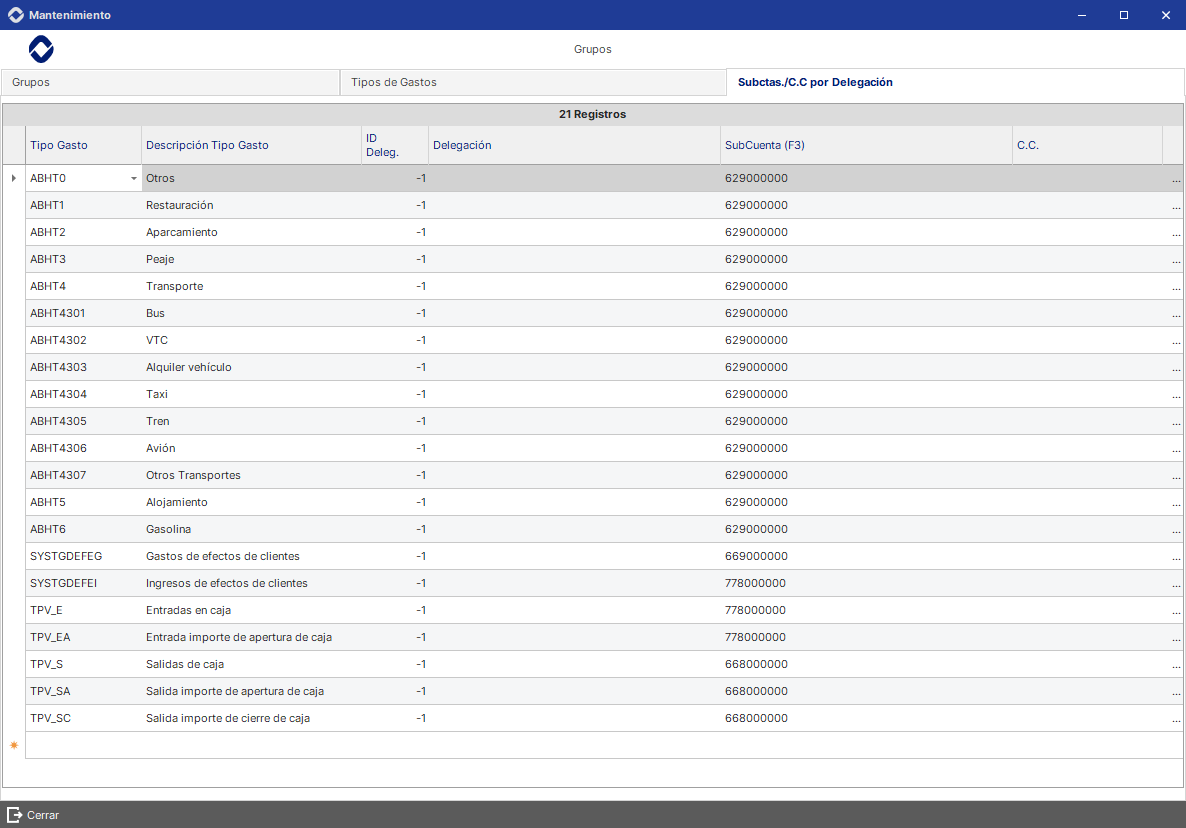The height and width of the screenshot is (828, 1186).
Task: Select the Otros Transportes description cell
Action: pos(251,476)
